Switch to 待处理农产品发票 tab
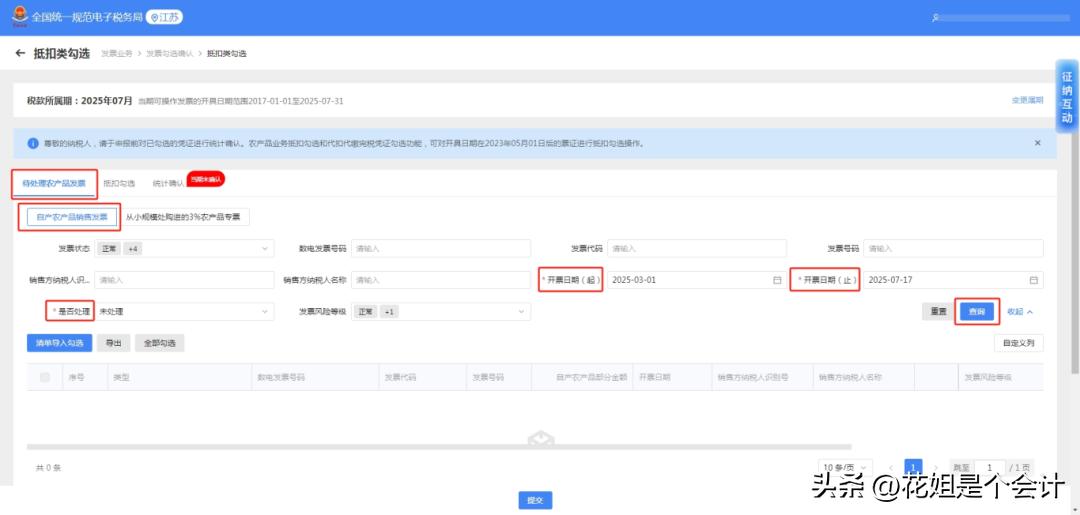The image size is (1080, 515). (x=54, y=184)
